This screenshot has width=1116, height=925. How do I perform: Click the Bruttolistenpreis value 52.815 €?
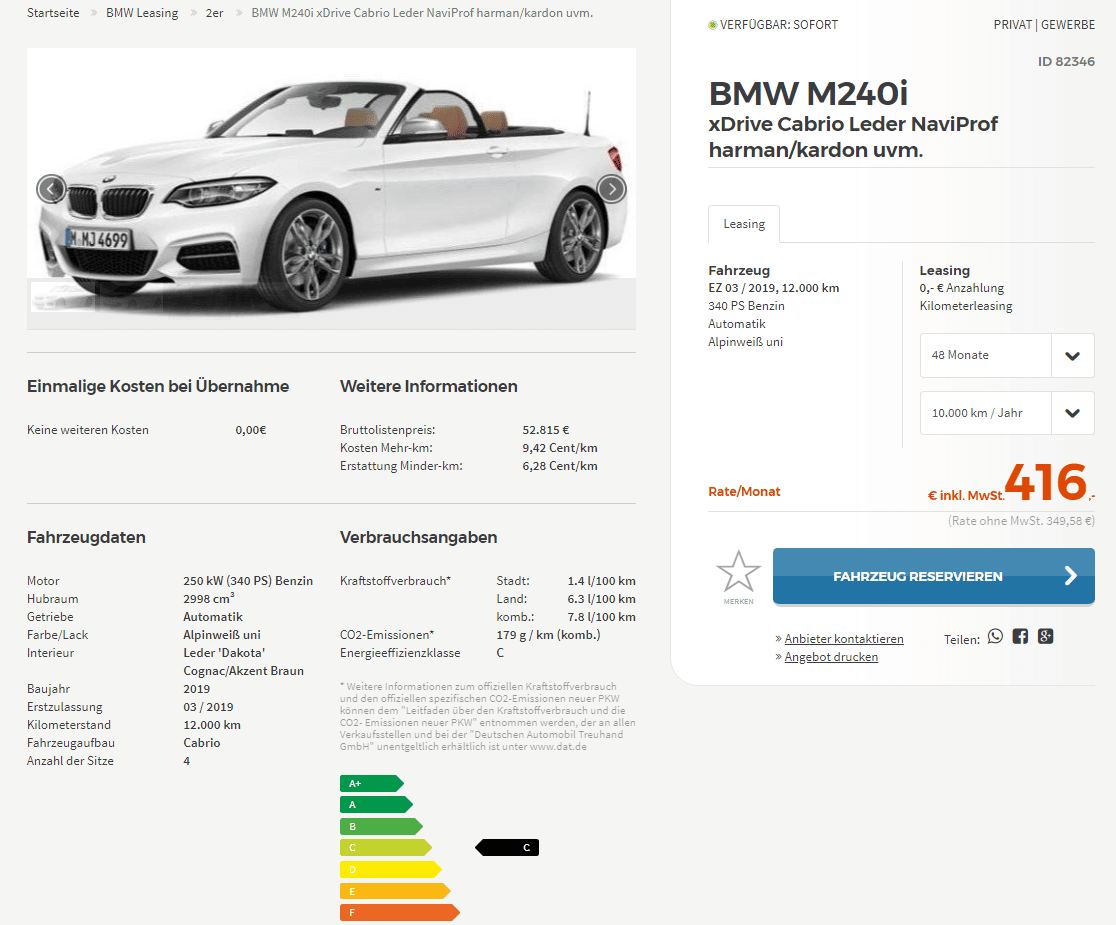coord(546,430)
